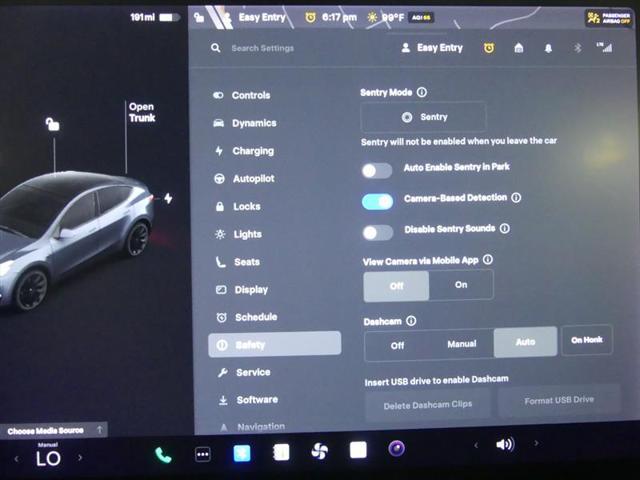Decrease volume with left chevron
Viewport: 640px width, 480px height.
pyautogui.click(x=476, y=445)
